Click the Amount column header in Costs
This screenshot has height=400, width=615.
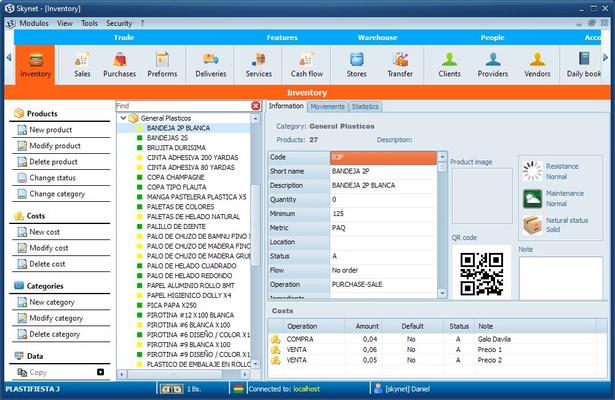(x=363, y=326)
